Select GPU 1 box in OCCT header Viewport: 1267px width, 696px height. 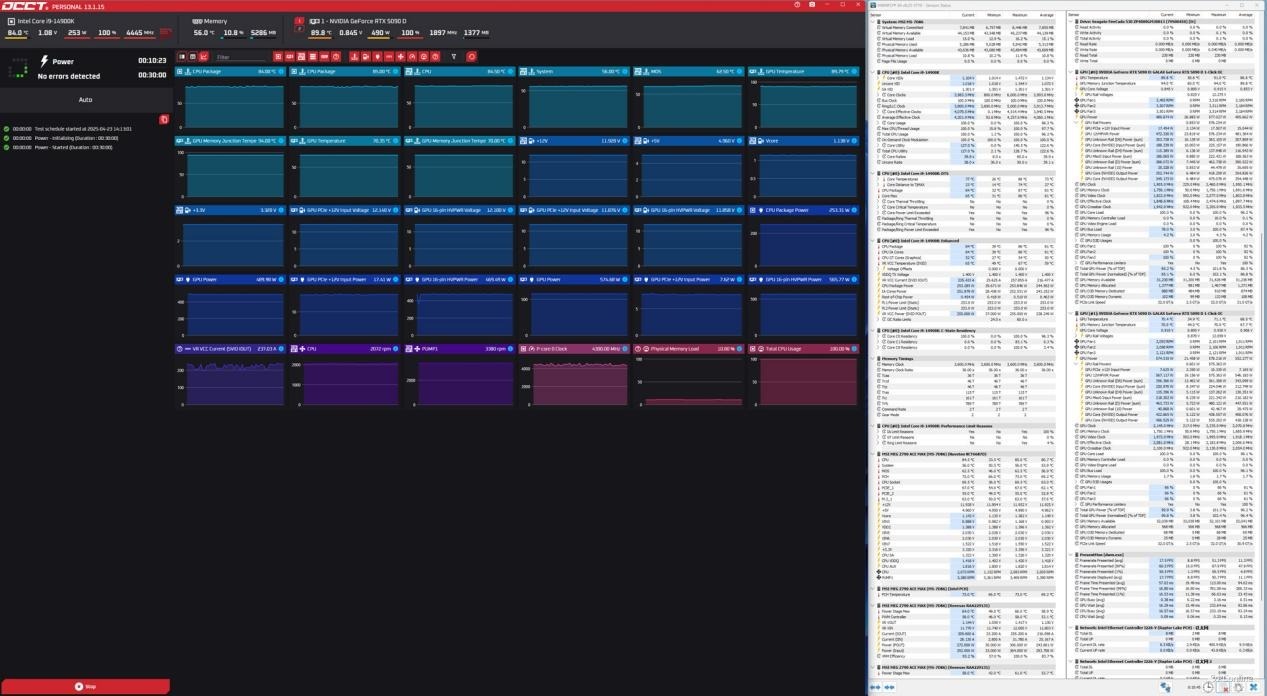click(299, 20)
